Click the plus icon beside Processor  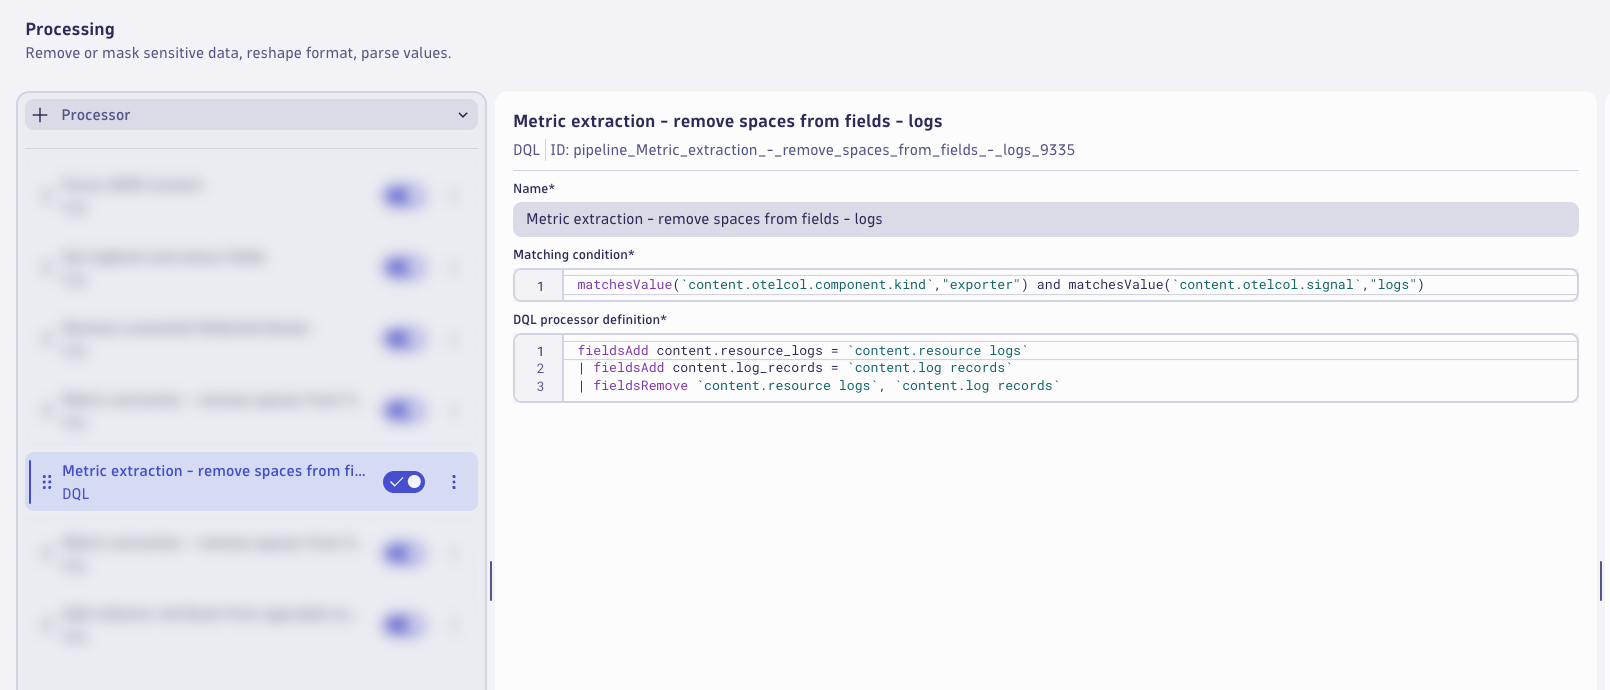click(x=40, y=115)
